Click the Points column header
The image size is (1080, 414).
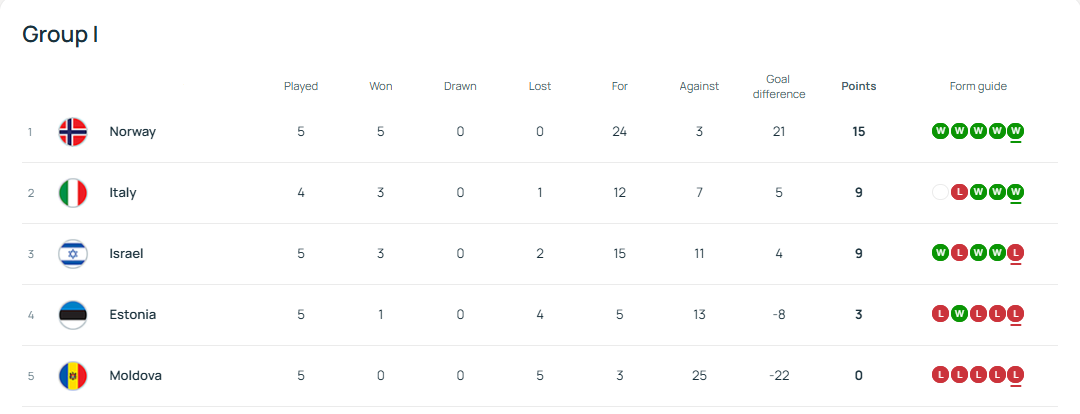[x=858, y=86]
